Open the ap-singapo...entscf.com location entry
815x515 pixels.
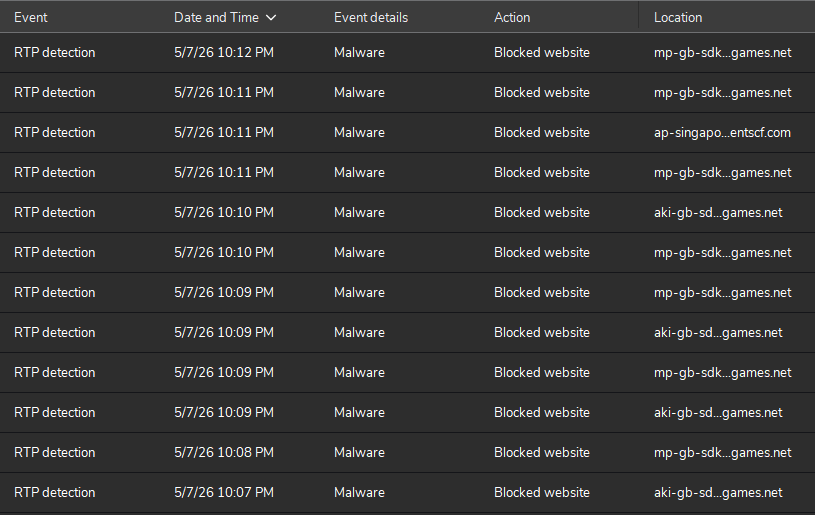(x=722, y=133)
